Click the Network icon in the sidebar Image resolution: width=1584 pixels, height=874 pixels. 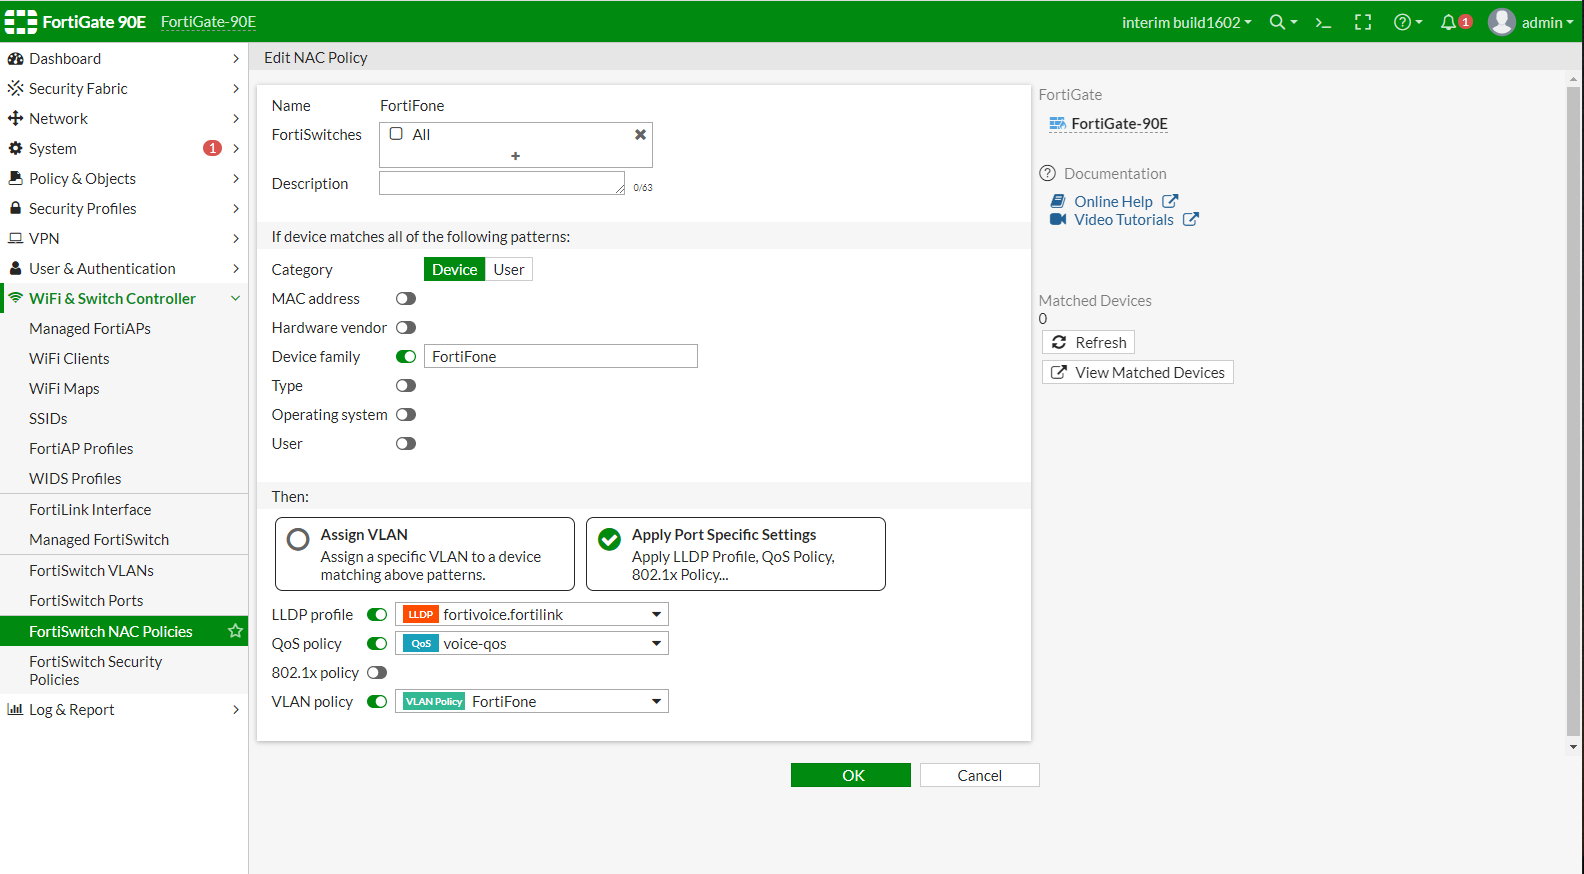click(x=15, y=119)
